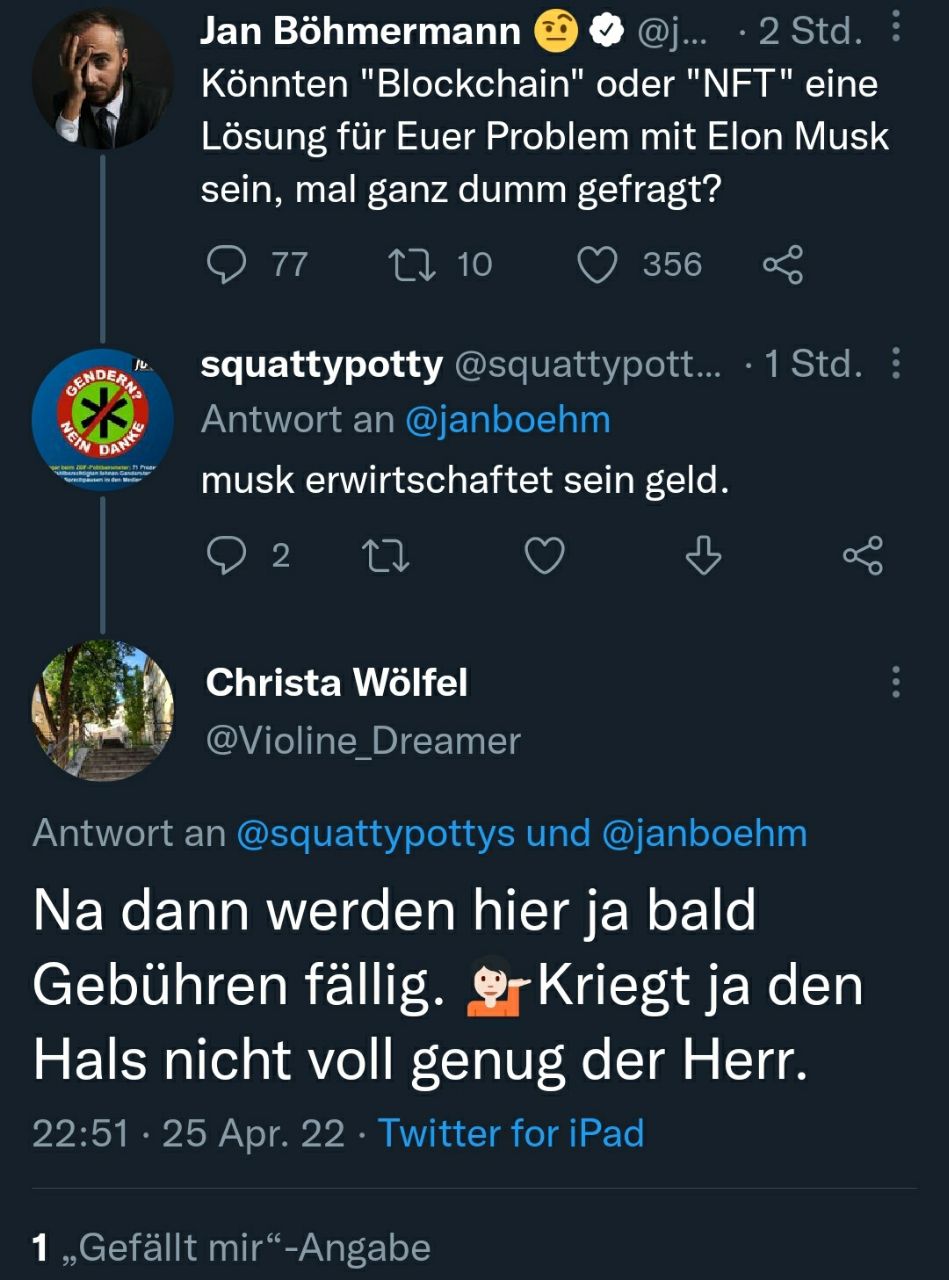Open Christa Wölfel's profile name

[x=336, y=683]
